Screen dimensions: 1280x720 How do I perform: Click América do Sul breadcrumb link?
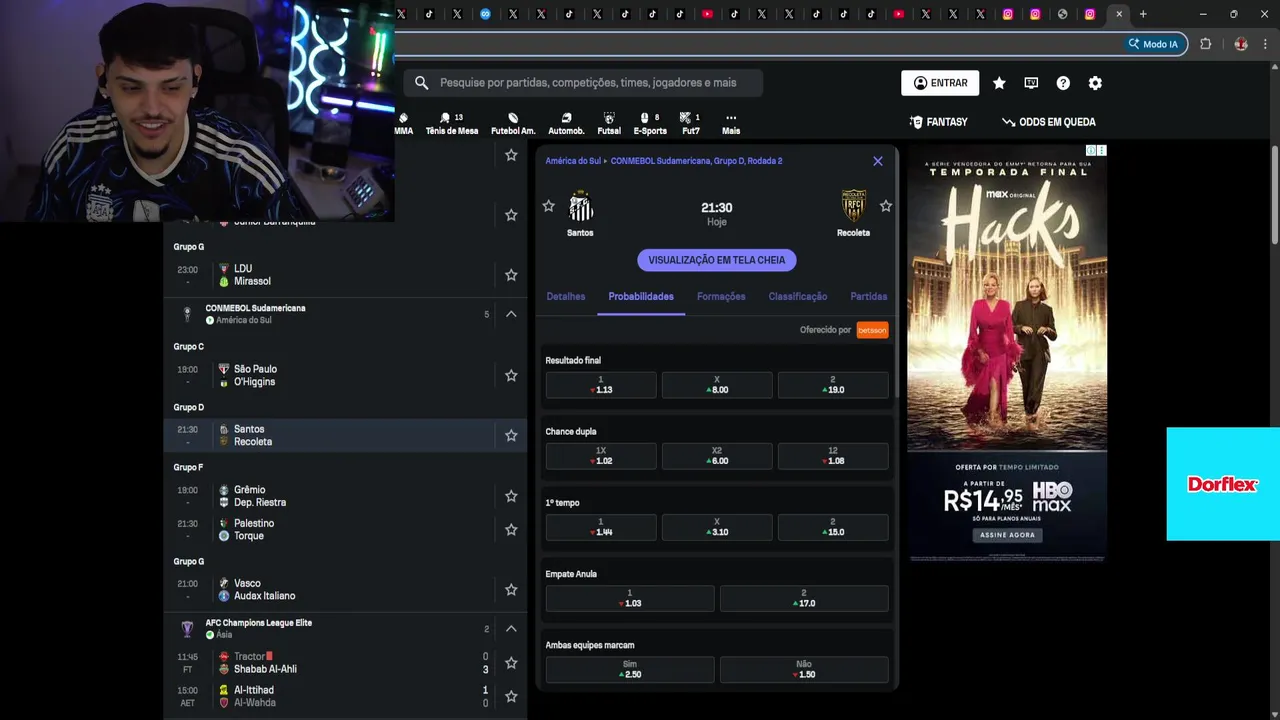click(573, 161)
